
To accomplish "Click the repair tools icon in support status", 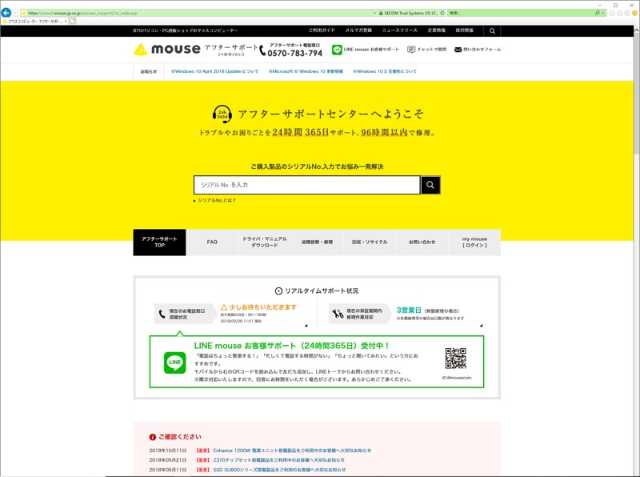I will coord(338,314).
